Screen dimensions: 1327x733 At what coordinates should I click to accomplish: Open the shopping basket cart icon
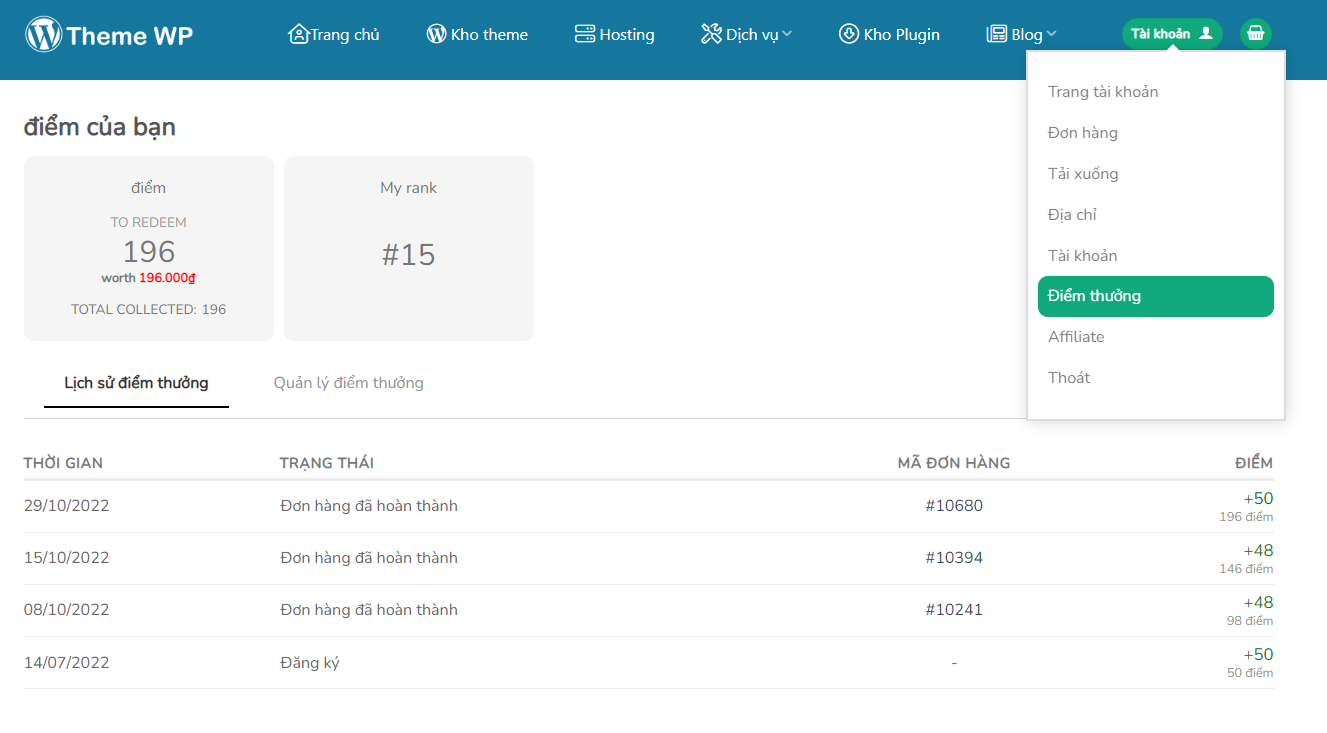tap(1256, 34)
